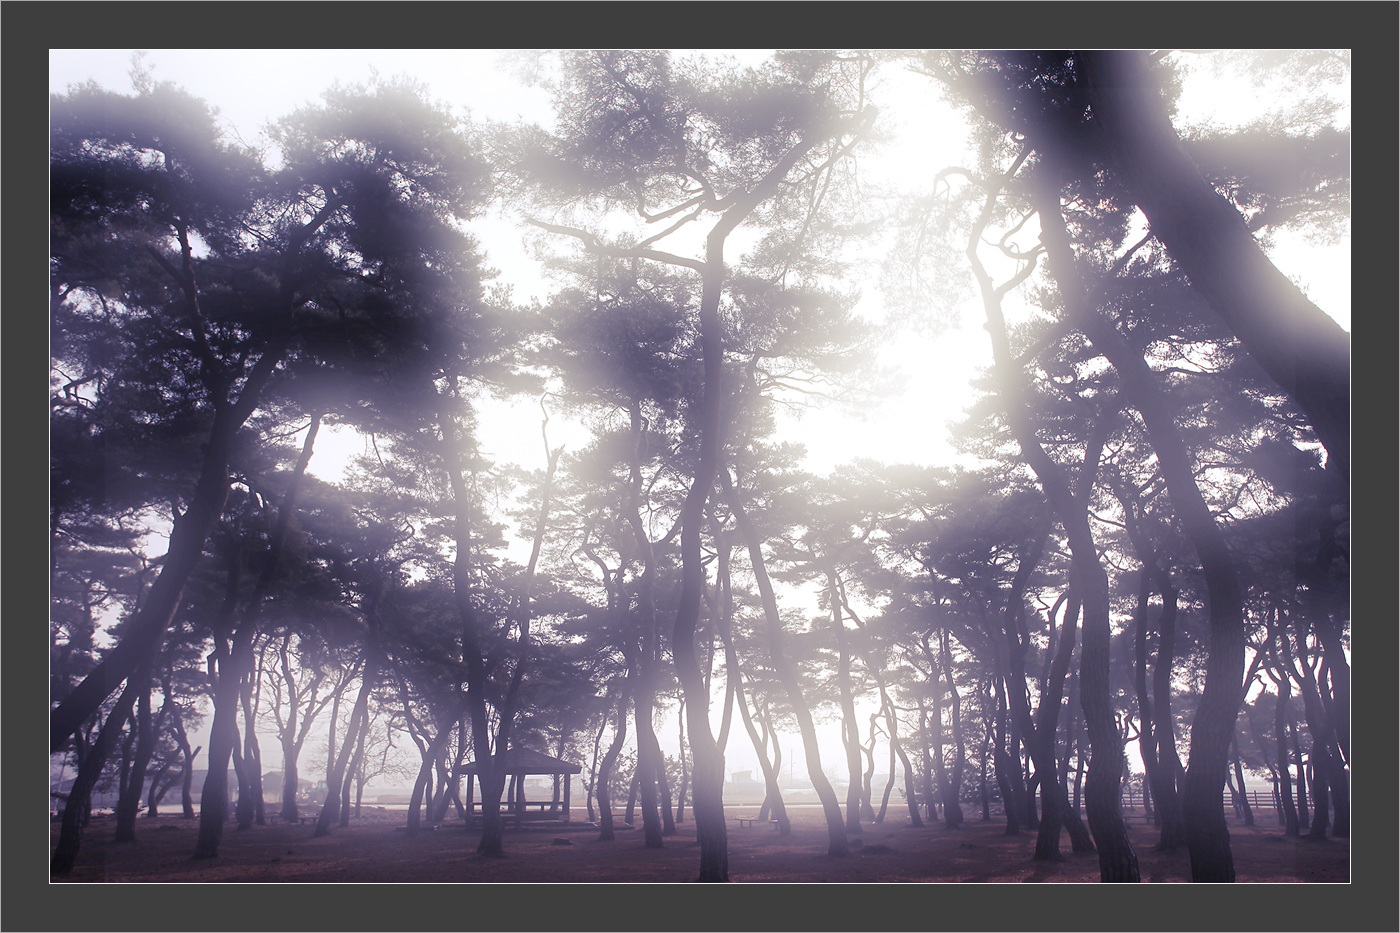
Task: Click the gazebo pavilion among the trees
Action: pyautogui.click(x=519, y=788)
